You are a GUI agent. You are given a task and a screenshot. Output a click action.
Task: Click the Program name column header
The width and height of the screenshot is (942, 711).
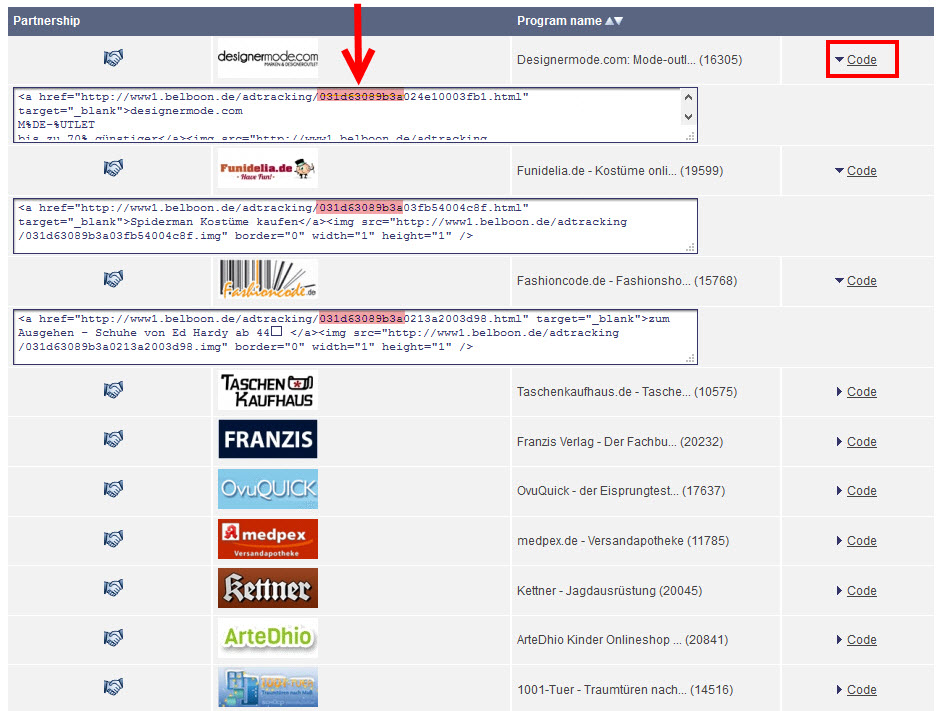[x=559, y=21]
